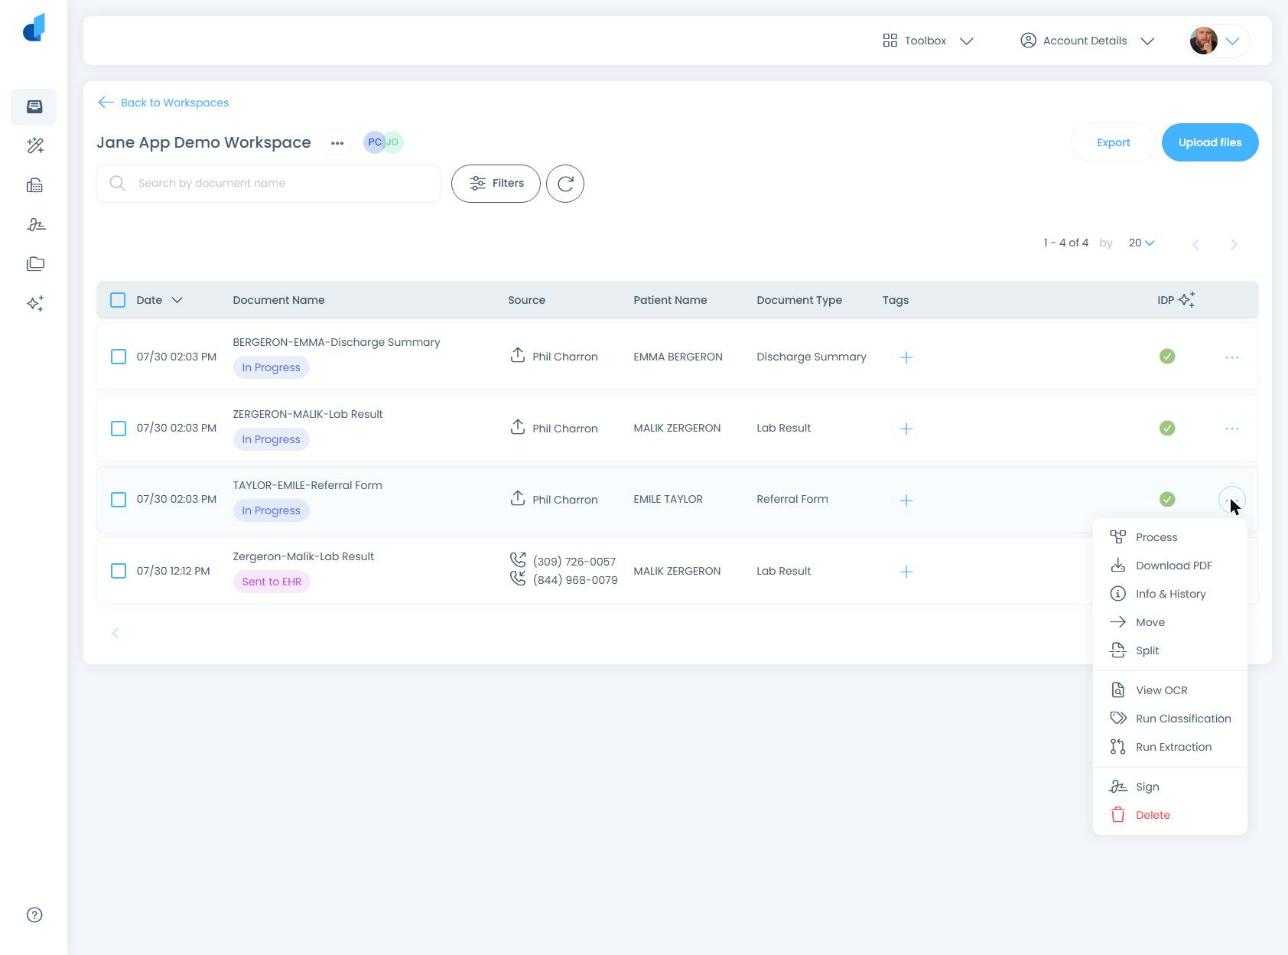Screen dimensions: 1288x955
Task: Open the AI sparkles sidebar icon
Action: coord(35,303)
